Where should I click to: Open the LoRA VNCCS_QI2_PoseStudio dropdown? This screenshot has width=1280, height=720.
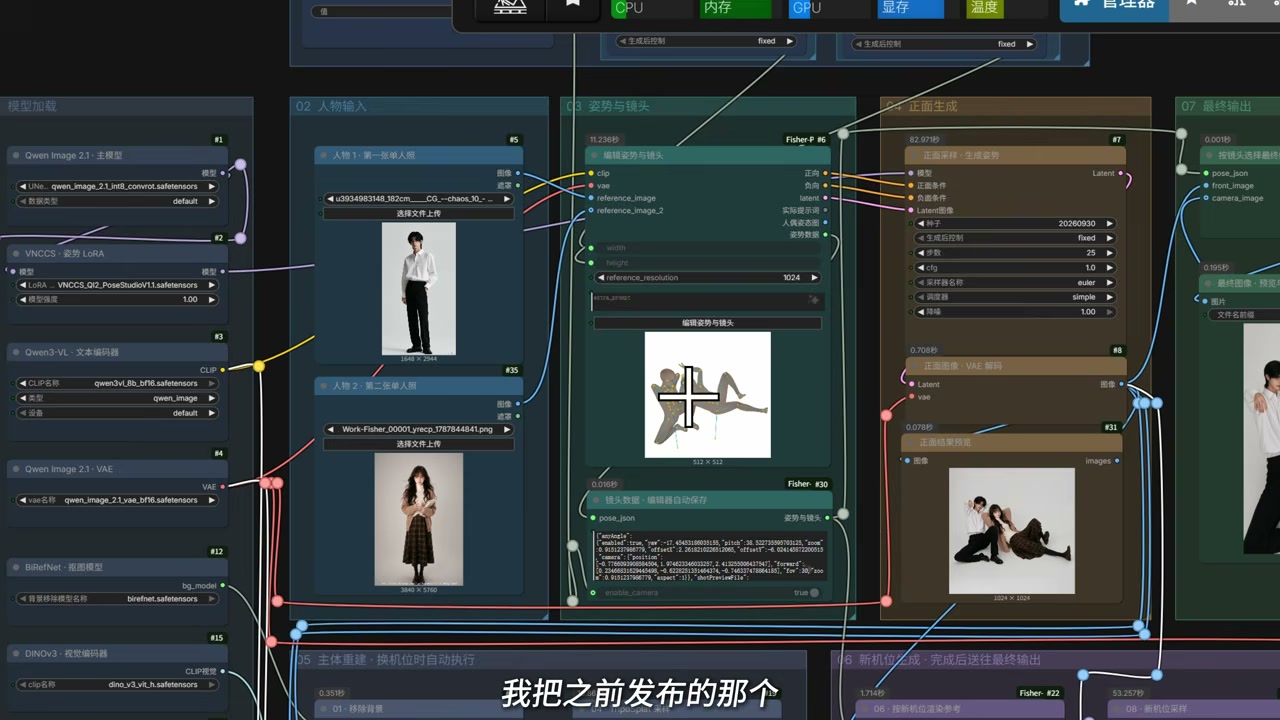[x=118, y=285]
